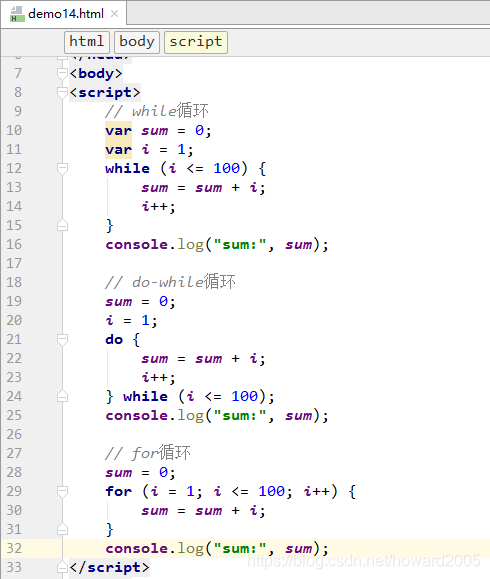This screenshot has height=579, width=490.
Task: Select script breadcrumb
Action: tap(196, 42)
